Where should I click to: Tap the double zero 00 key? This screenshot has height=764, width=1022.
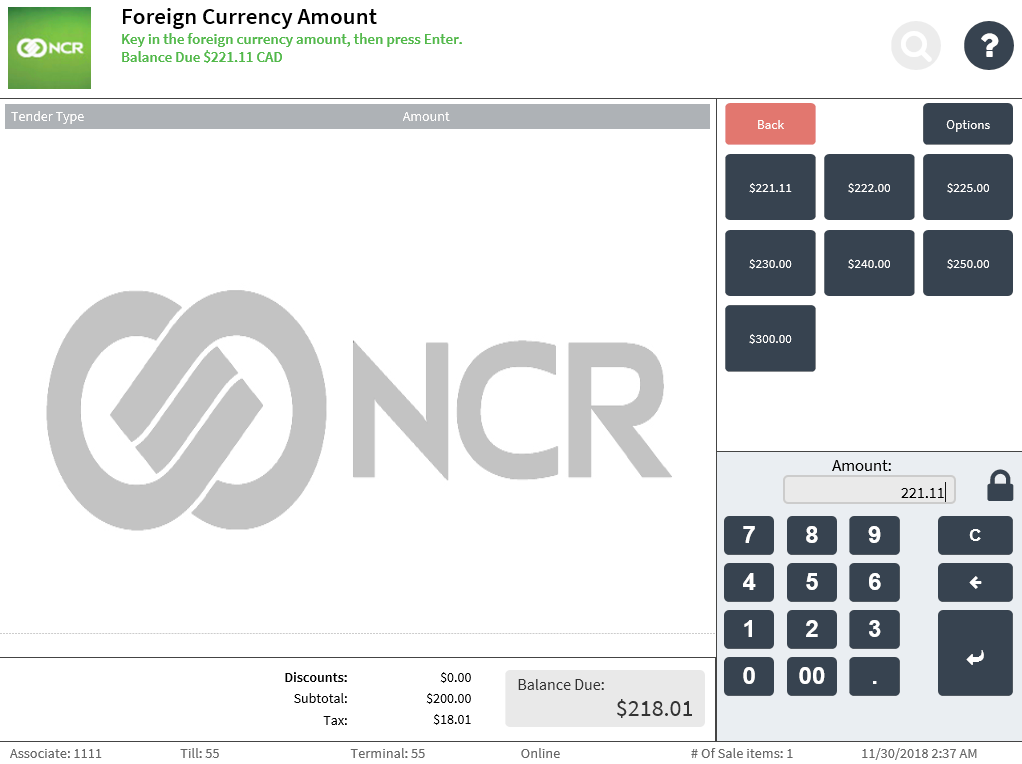tap(811, 676)
